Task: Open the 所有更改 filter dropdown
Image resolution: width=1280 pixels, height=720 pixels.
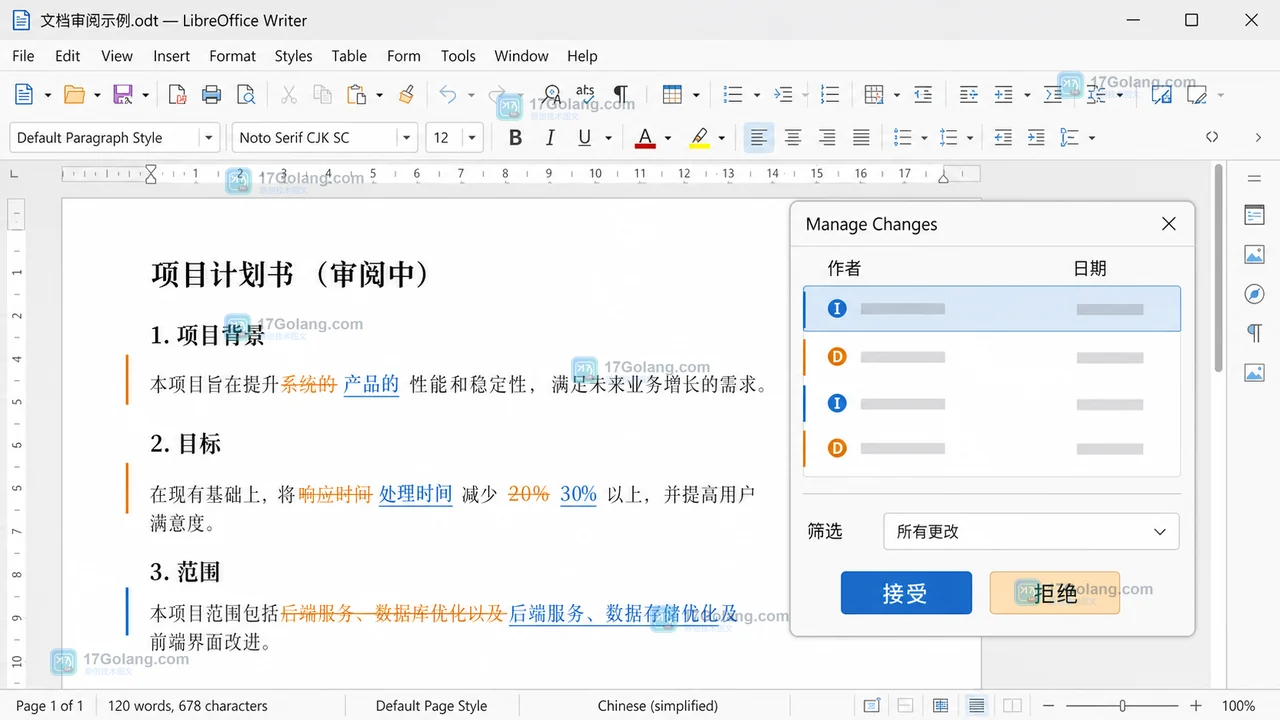Action: pyautogui.click(x=1031, y=532)
